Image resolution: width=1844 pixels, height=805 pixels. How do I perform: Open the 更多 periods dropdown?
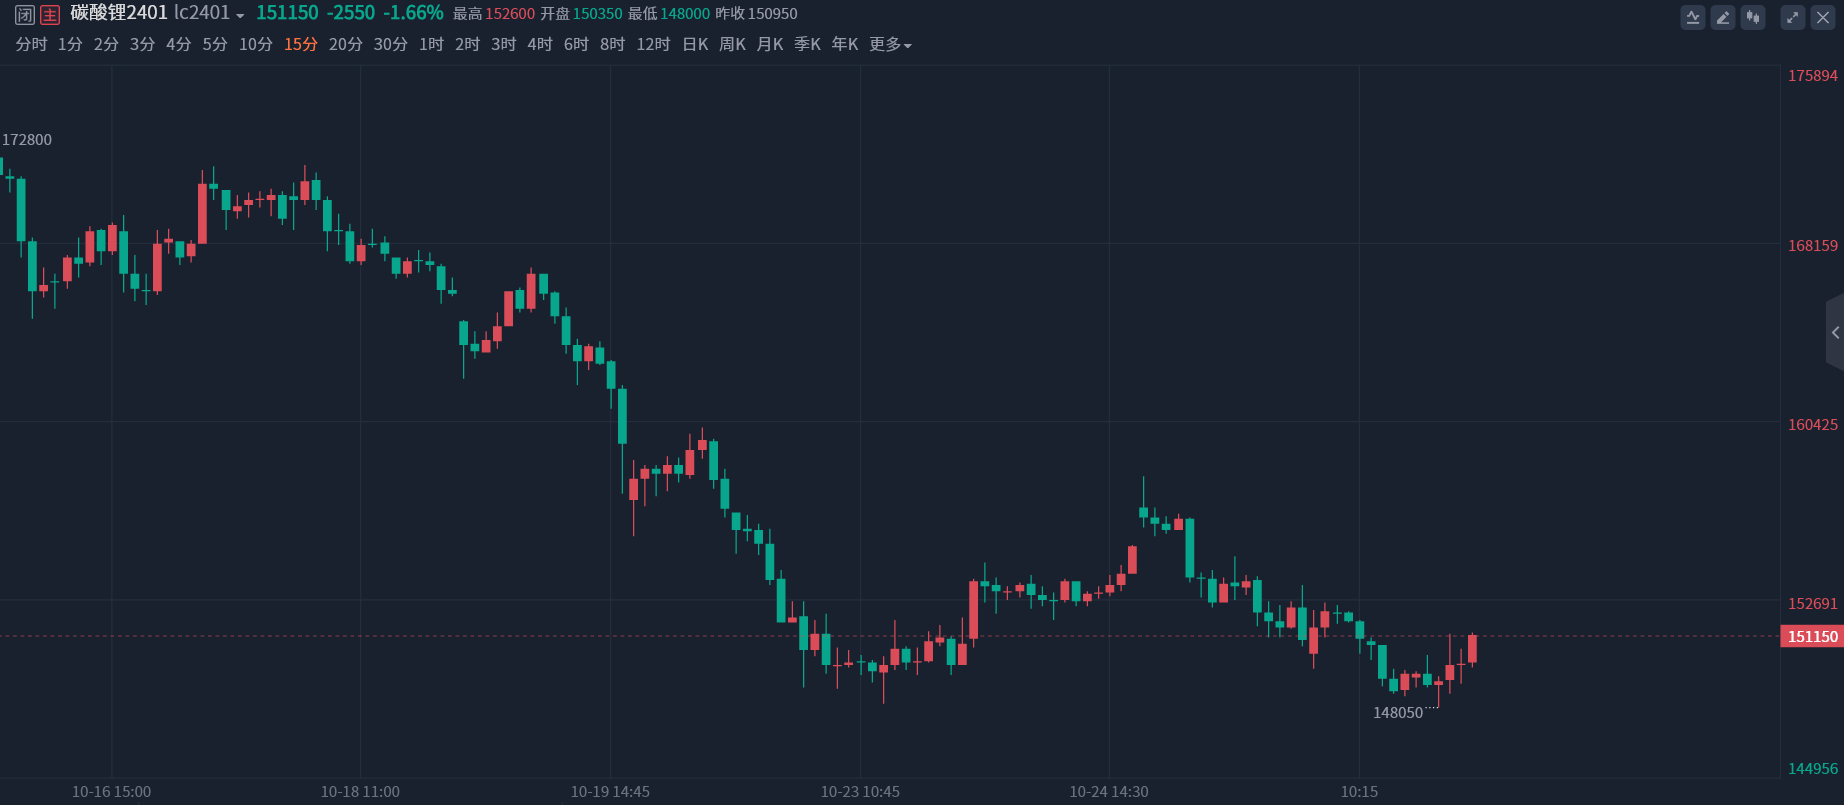tap(890, 44)
